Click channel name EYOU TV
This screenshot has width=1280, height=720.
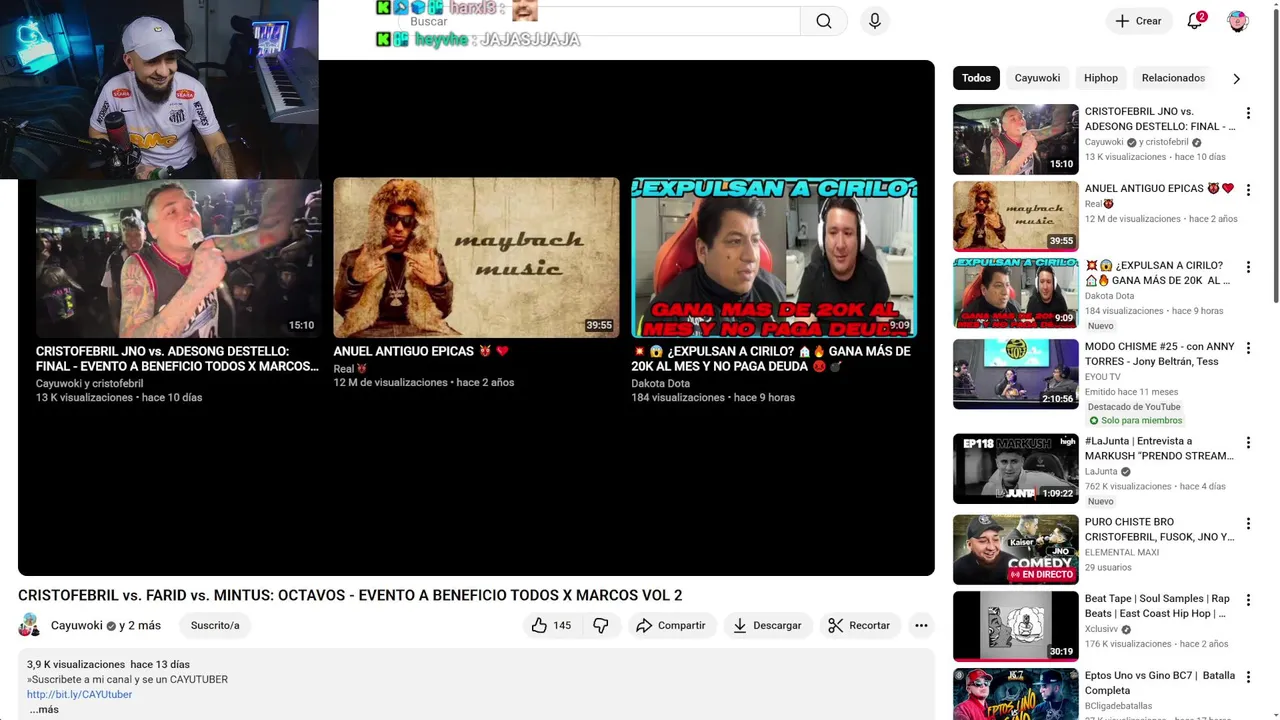click(1102, 377)
